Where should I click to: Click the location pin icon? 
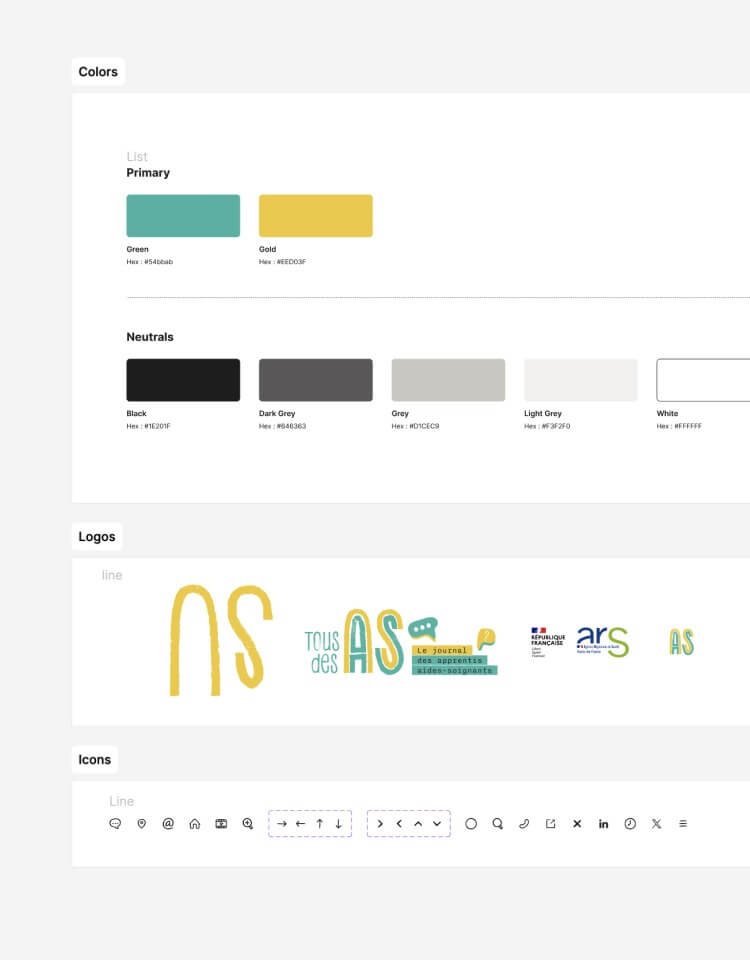[141, 823]
